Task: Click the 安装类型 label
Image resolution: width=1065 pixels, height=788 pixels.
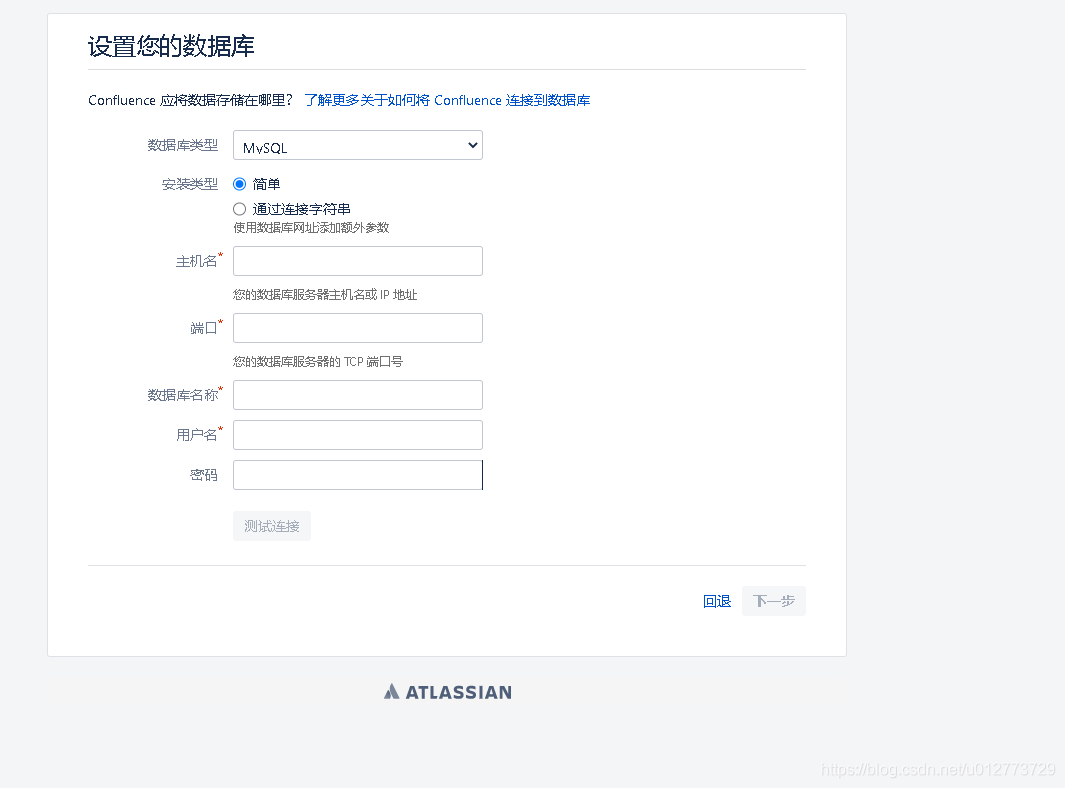Action: point(189,184)
